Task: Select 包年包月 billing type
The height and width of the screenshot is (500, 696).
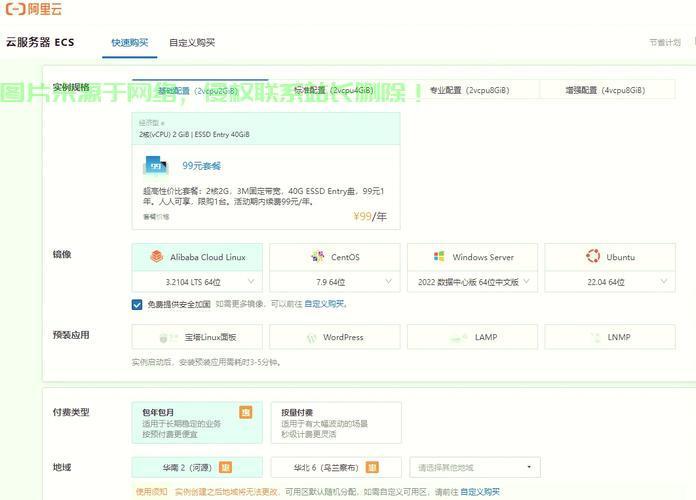Action: point(197,422)
